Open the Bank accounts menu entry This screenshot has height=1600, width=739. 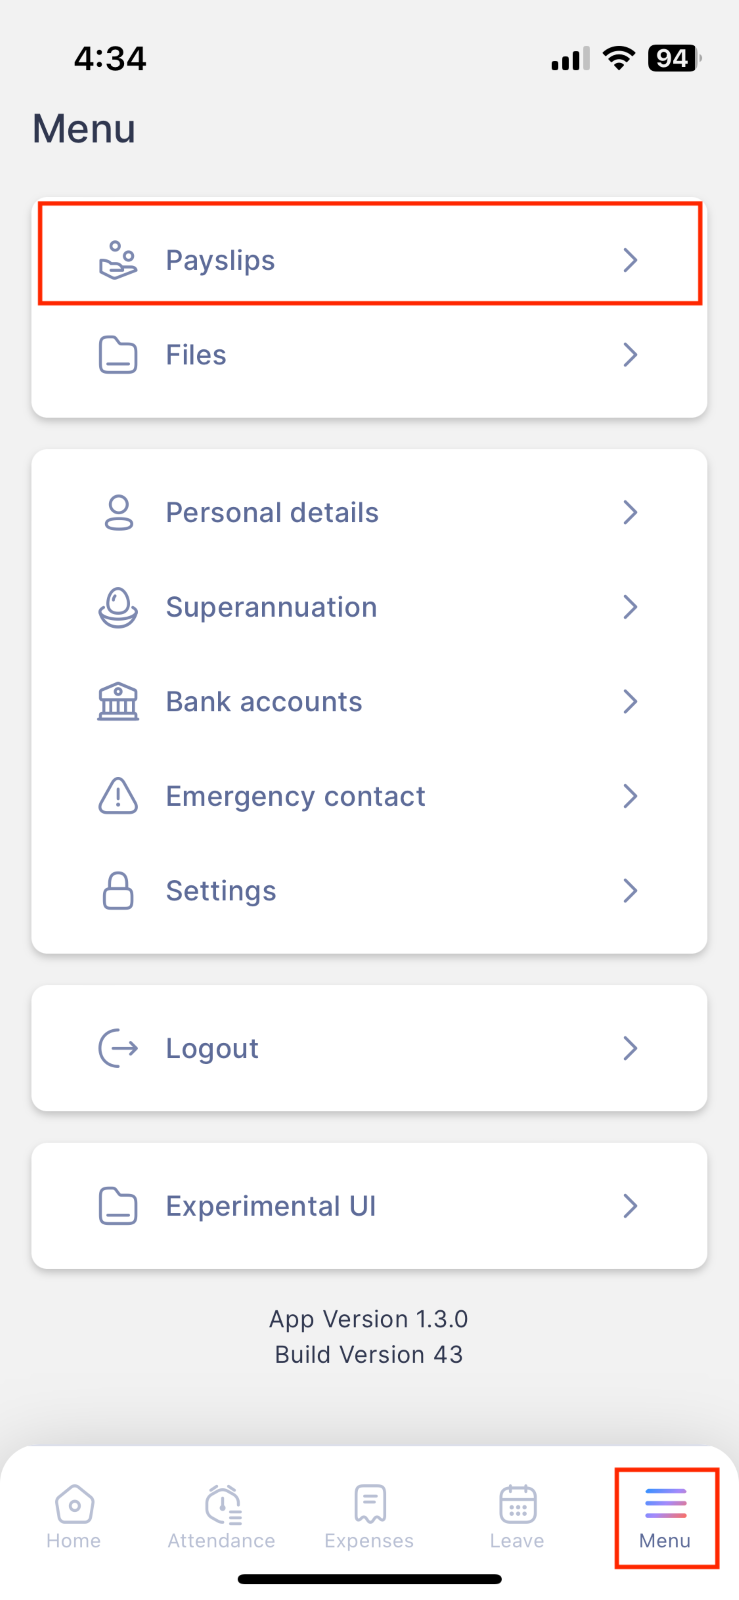click(369, 702)
